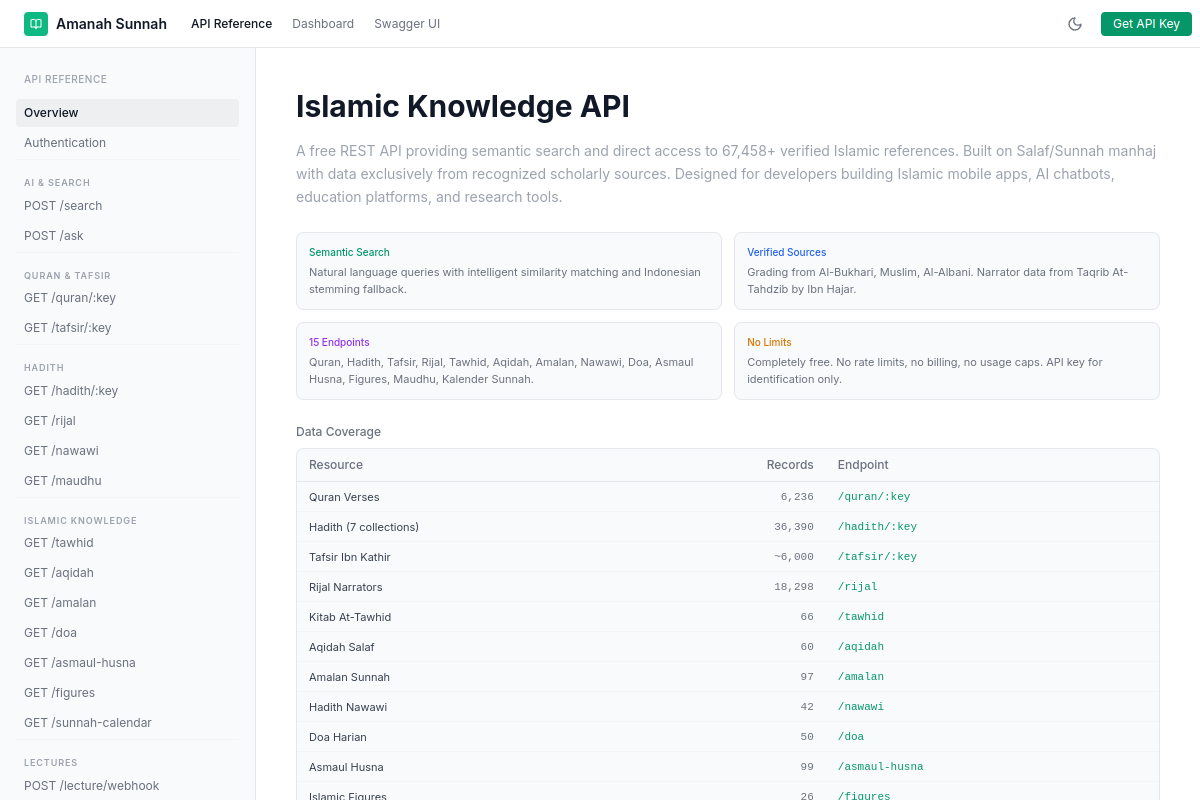Click the /asmaul-husna endpoint in the table
The width and height of the screenshot is (1200, 800).
click(880, 767)
